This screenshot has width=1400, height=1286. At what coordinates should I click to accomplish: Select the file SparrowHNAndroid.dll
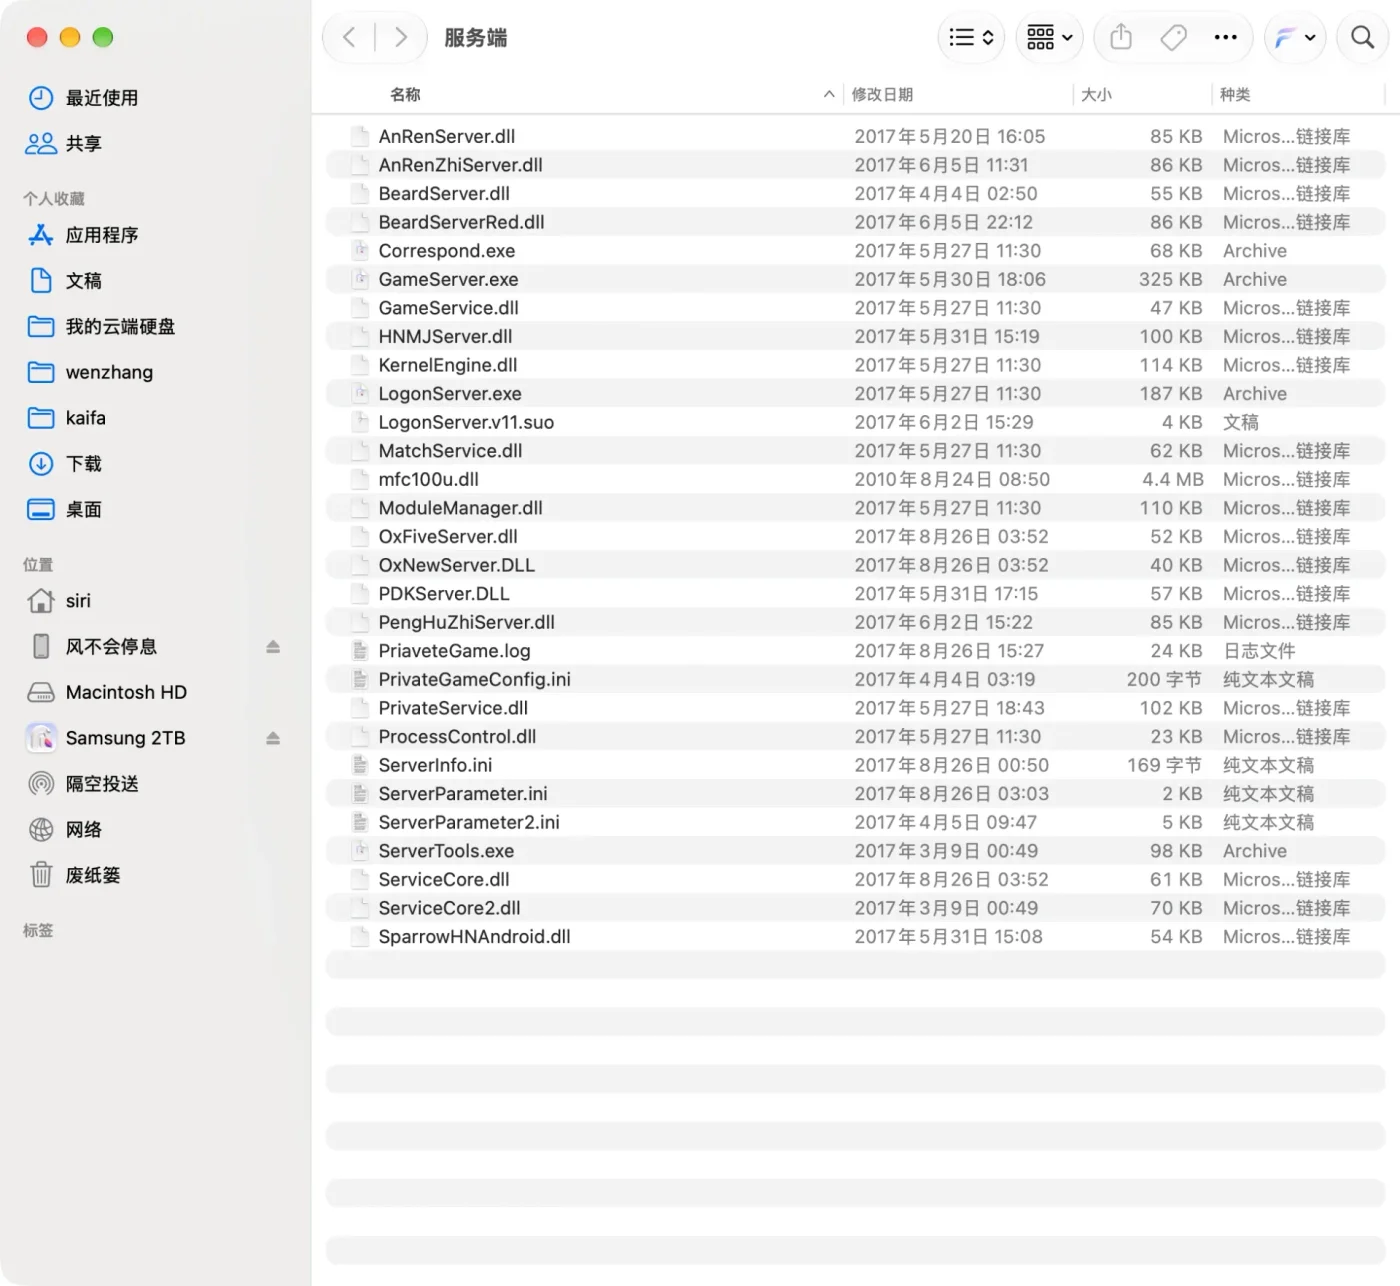(856, 937)
